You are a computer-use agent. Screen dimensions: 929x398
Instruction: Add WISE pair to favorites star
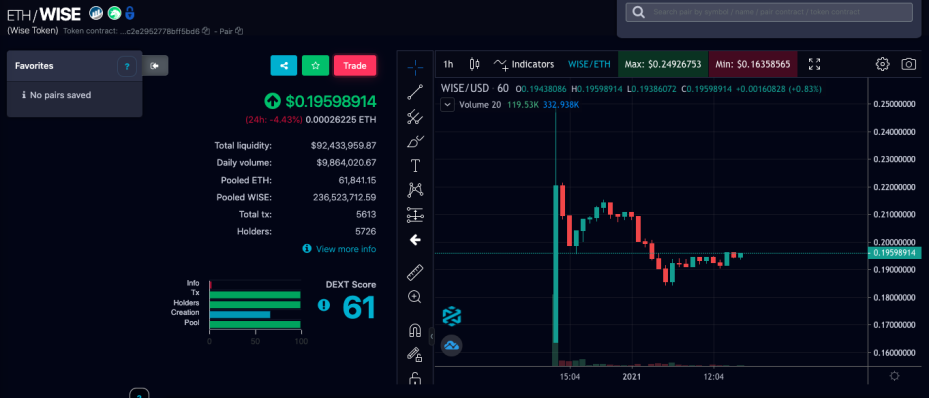pos(316,66)
